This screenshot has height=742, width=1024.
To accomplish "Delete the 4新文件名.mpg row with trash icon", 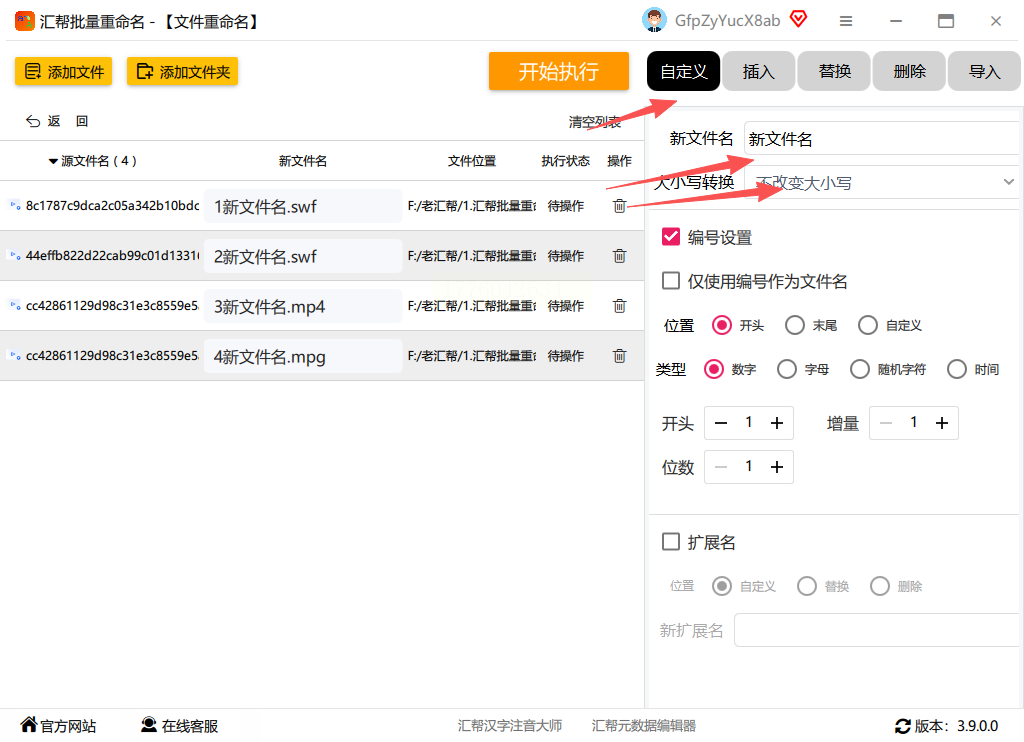I will pyautogui.click(x=619, y=356).
